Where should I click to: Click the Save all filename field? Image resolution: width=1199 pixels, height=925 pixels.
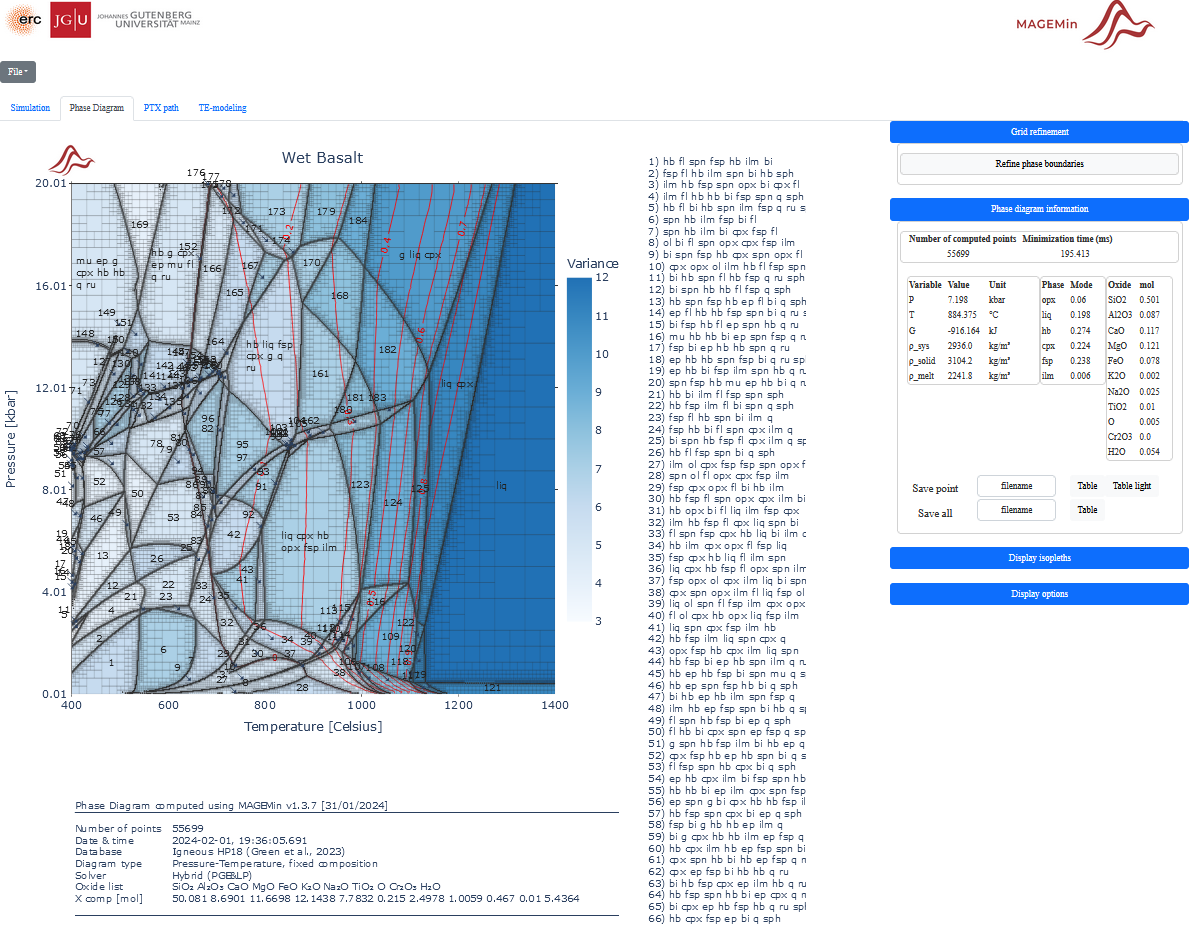click(1016, 510)
